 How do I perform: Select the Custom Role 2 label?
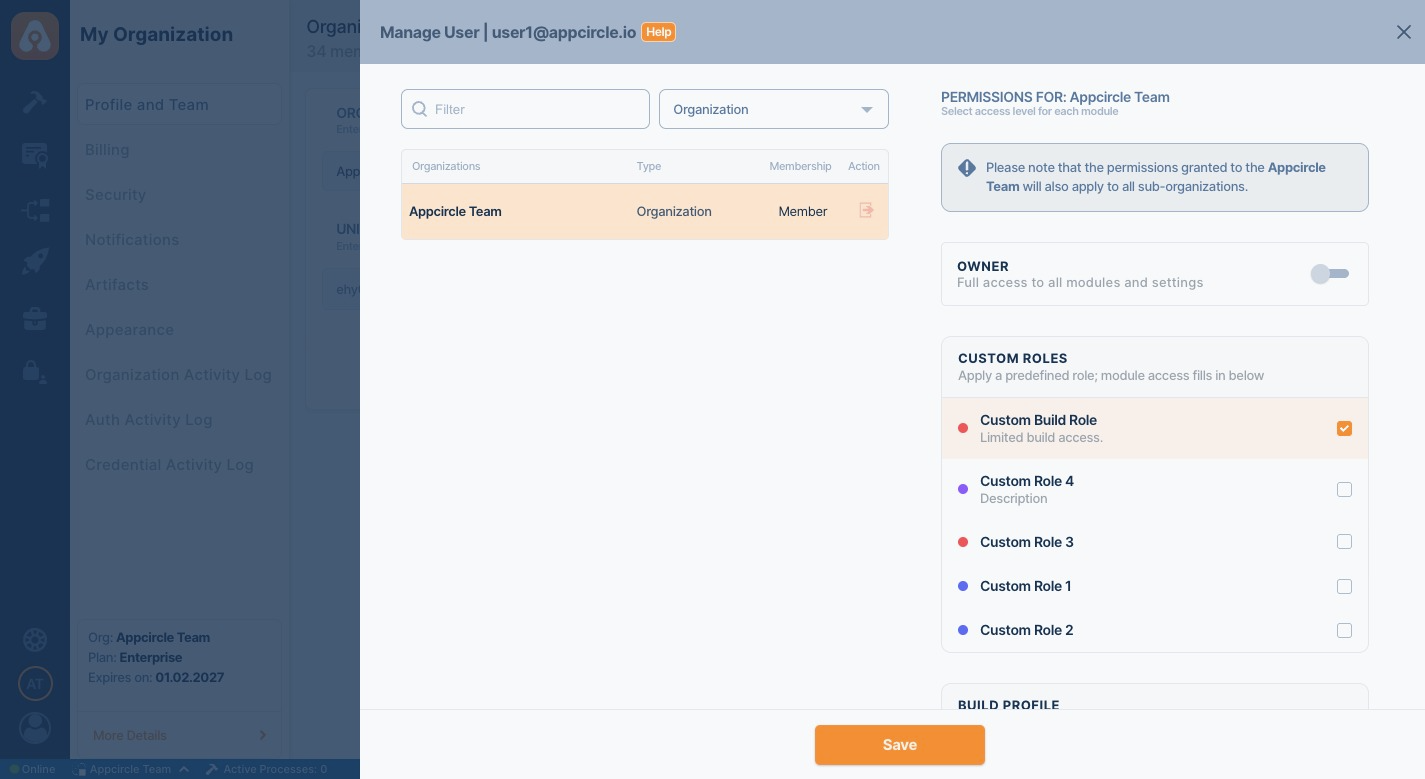point(1027,630)
